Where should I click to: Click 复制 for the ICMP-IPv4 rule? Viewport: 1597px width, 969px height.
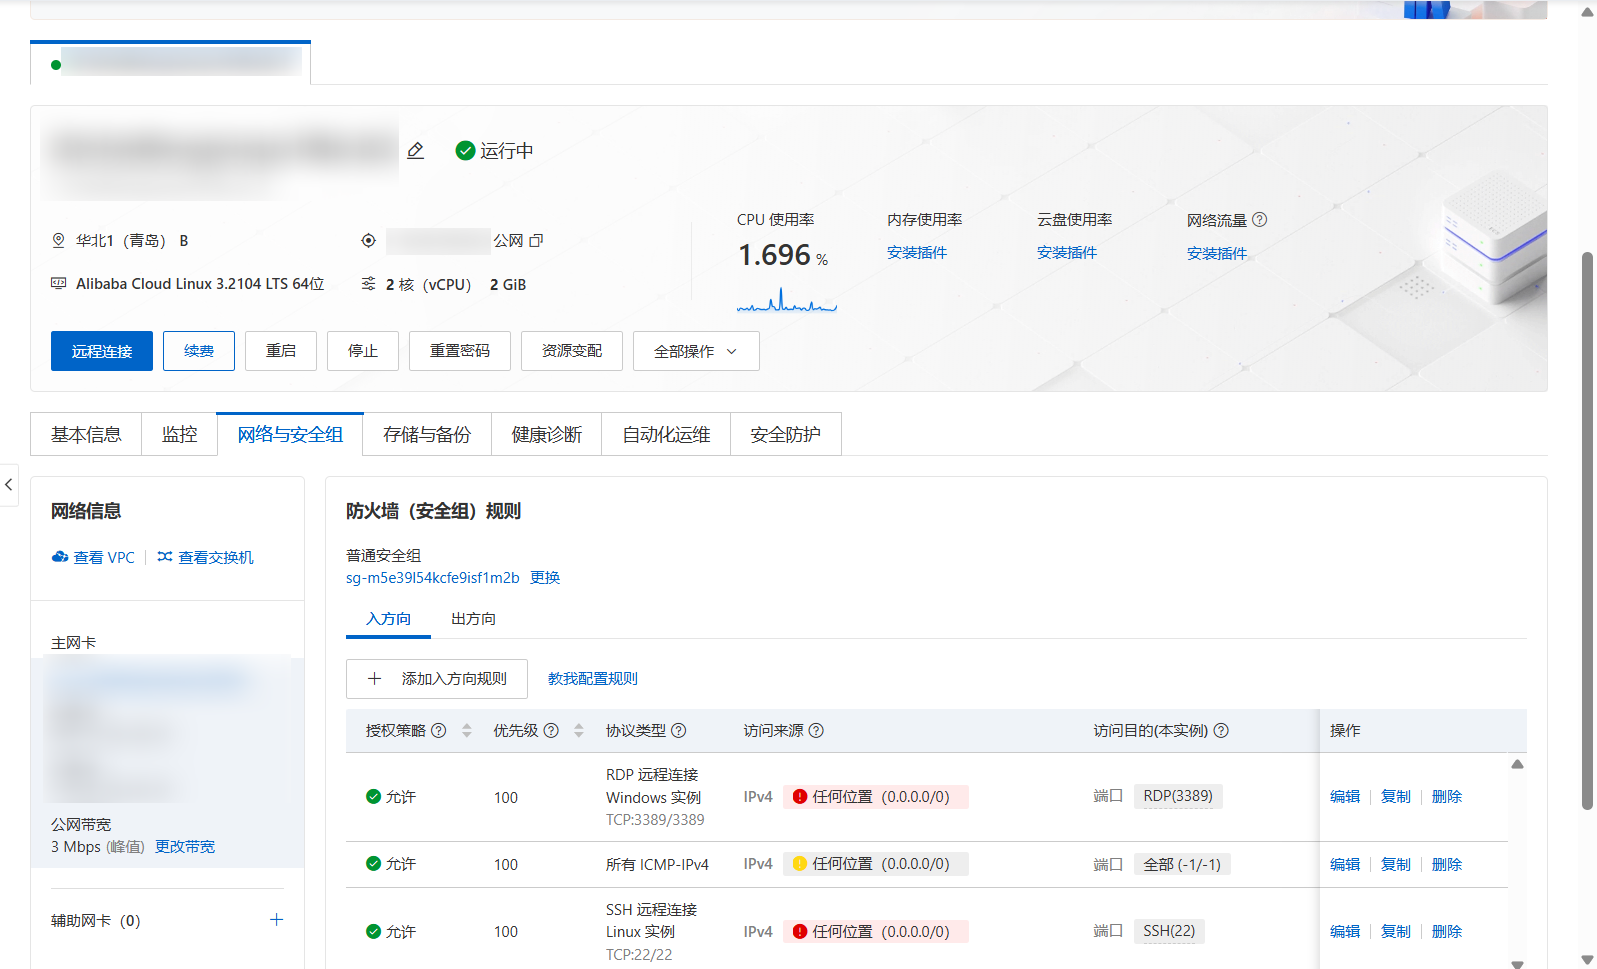click(1396, 865)
